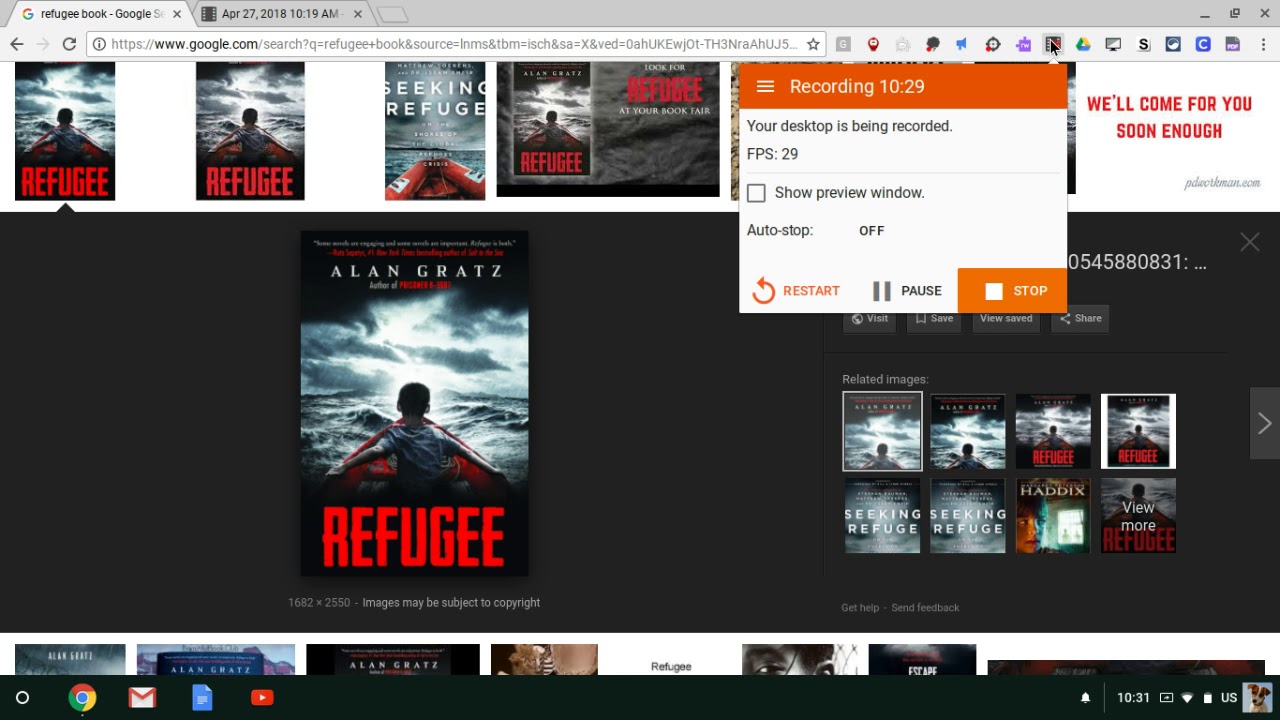1280x720 pixels.
Task: Click the user avatar in the shelf
Action: [1258, 698]
